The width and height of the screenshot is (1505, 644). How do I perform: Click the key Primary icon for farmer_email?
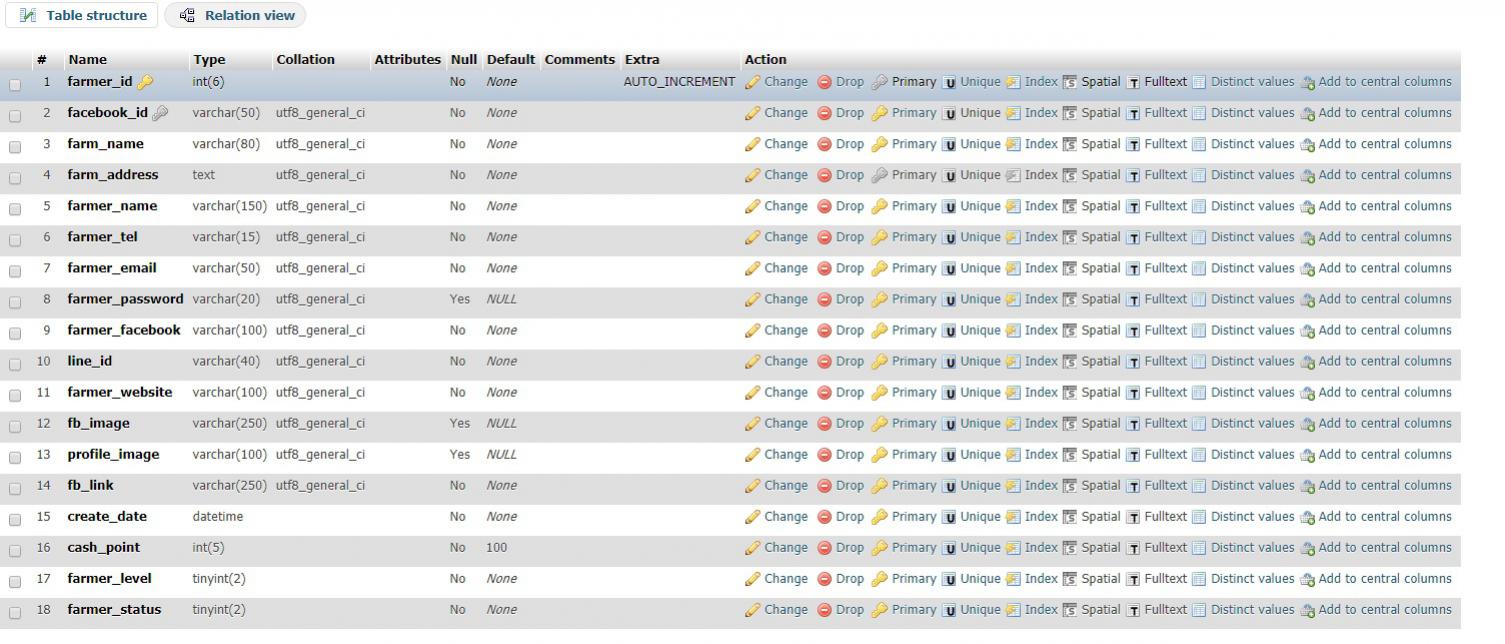(x=879, y=268)
